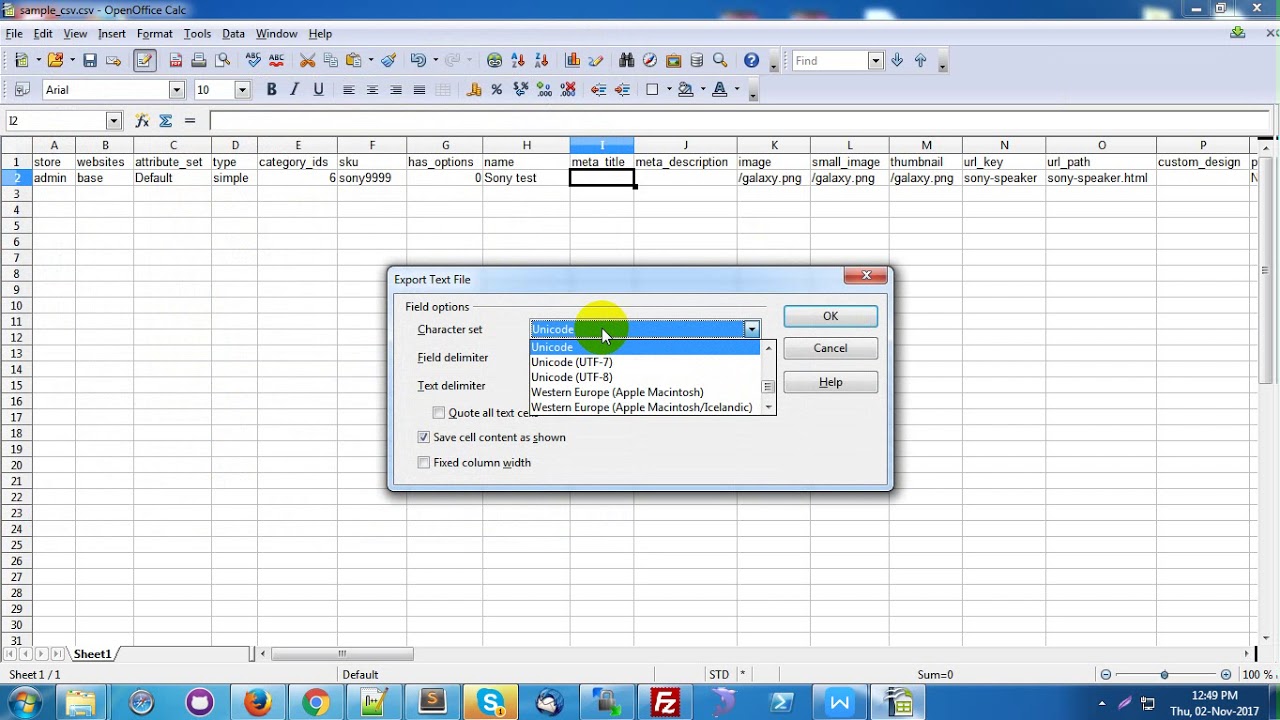Open the Font Size dropdown
The height and width of the screenshot is (720, 1280).
click(x=242, y=90)
